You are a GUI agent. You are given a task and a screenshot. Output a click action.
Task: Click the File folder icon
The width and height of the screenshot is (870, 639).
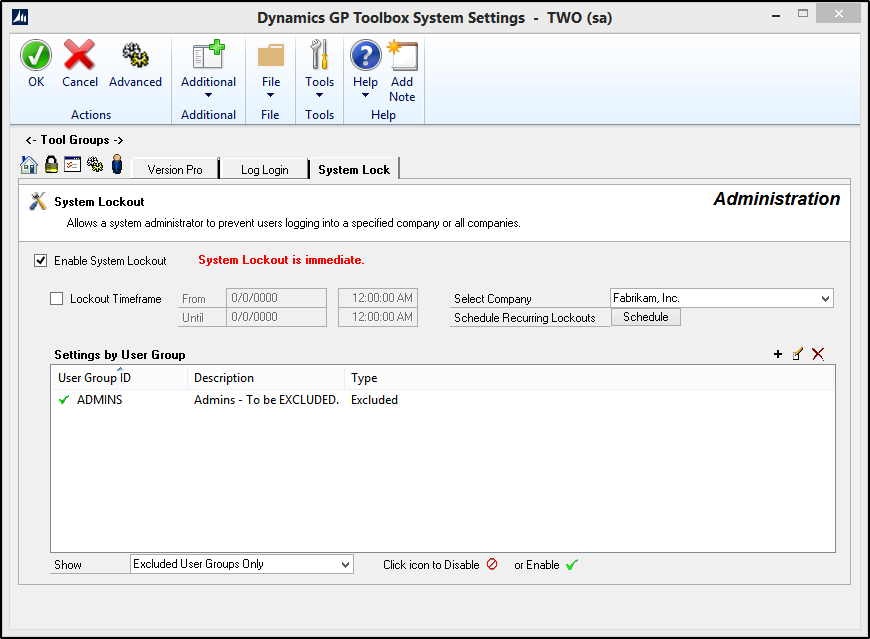pos(271,55)
